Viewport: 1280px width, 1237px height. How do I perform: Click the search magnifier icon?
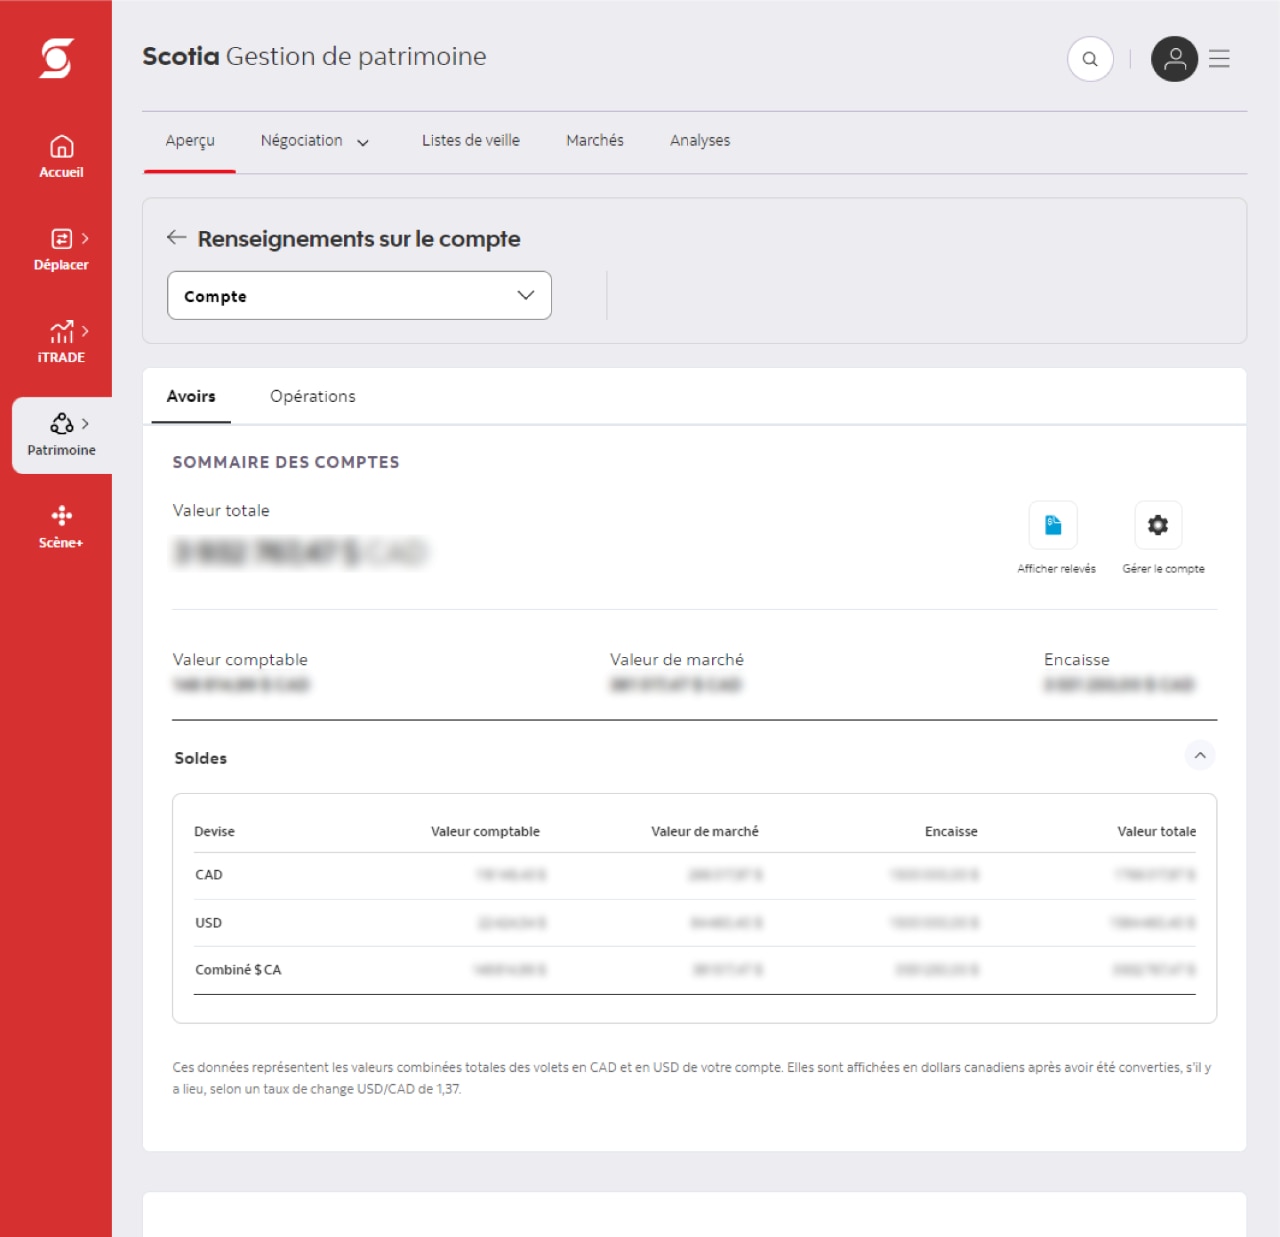[1090, 59]
